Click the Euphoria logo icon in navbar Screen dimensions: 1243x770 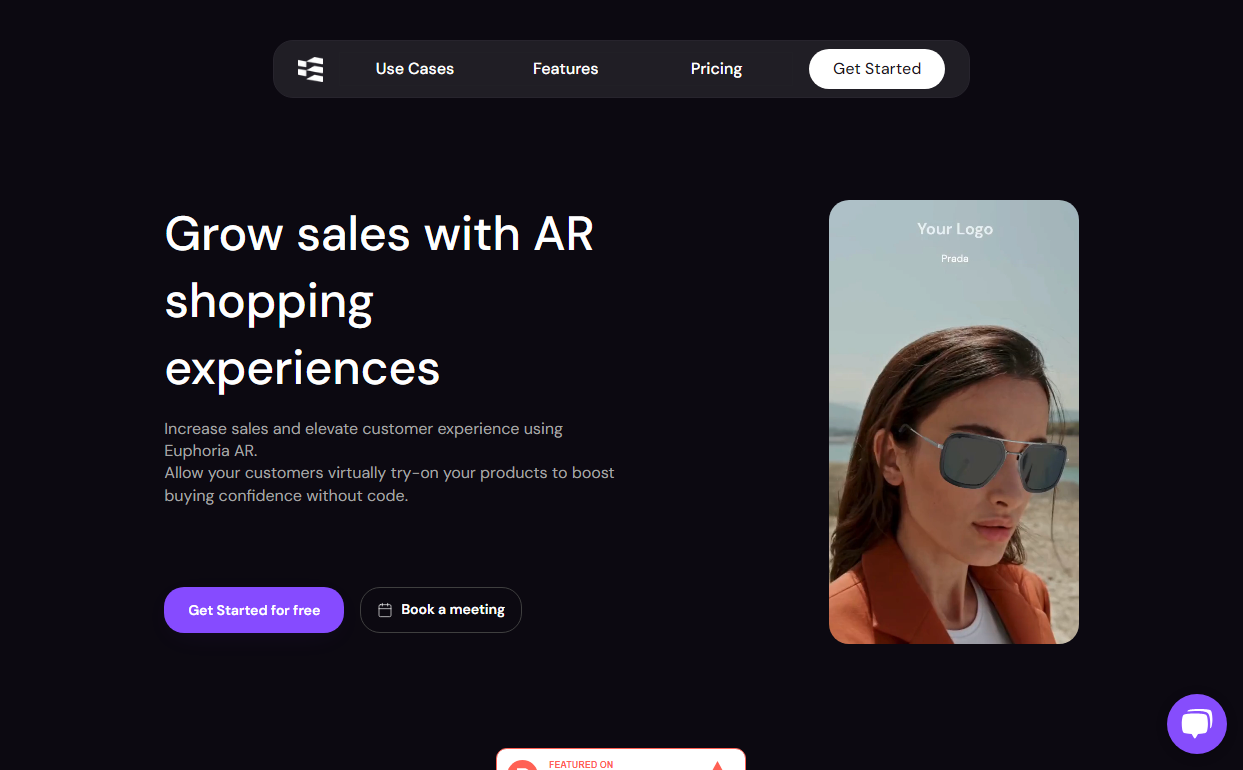click(310, 69)
